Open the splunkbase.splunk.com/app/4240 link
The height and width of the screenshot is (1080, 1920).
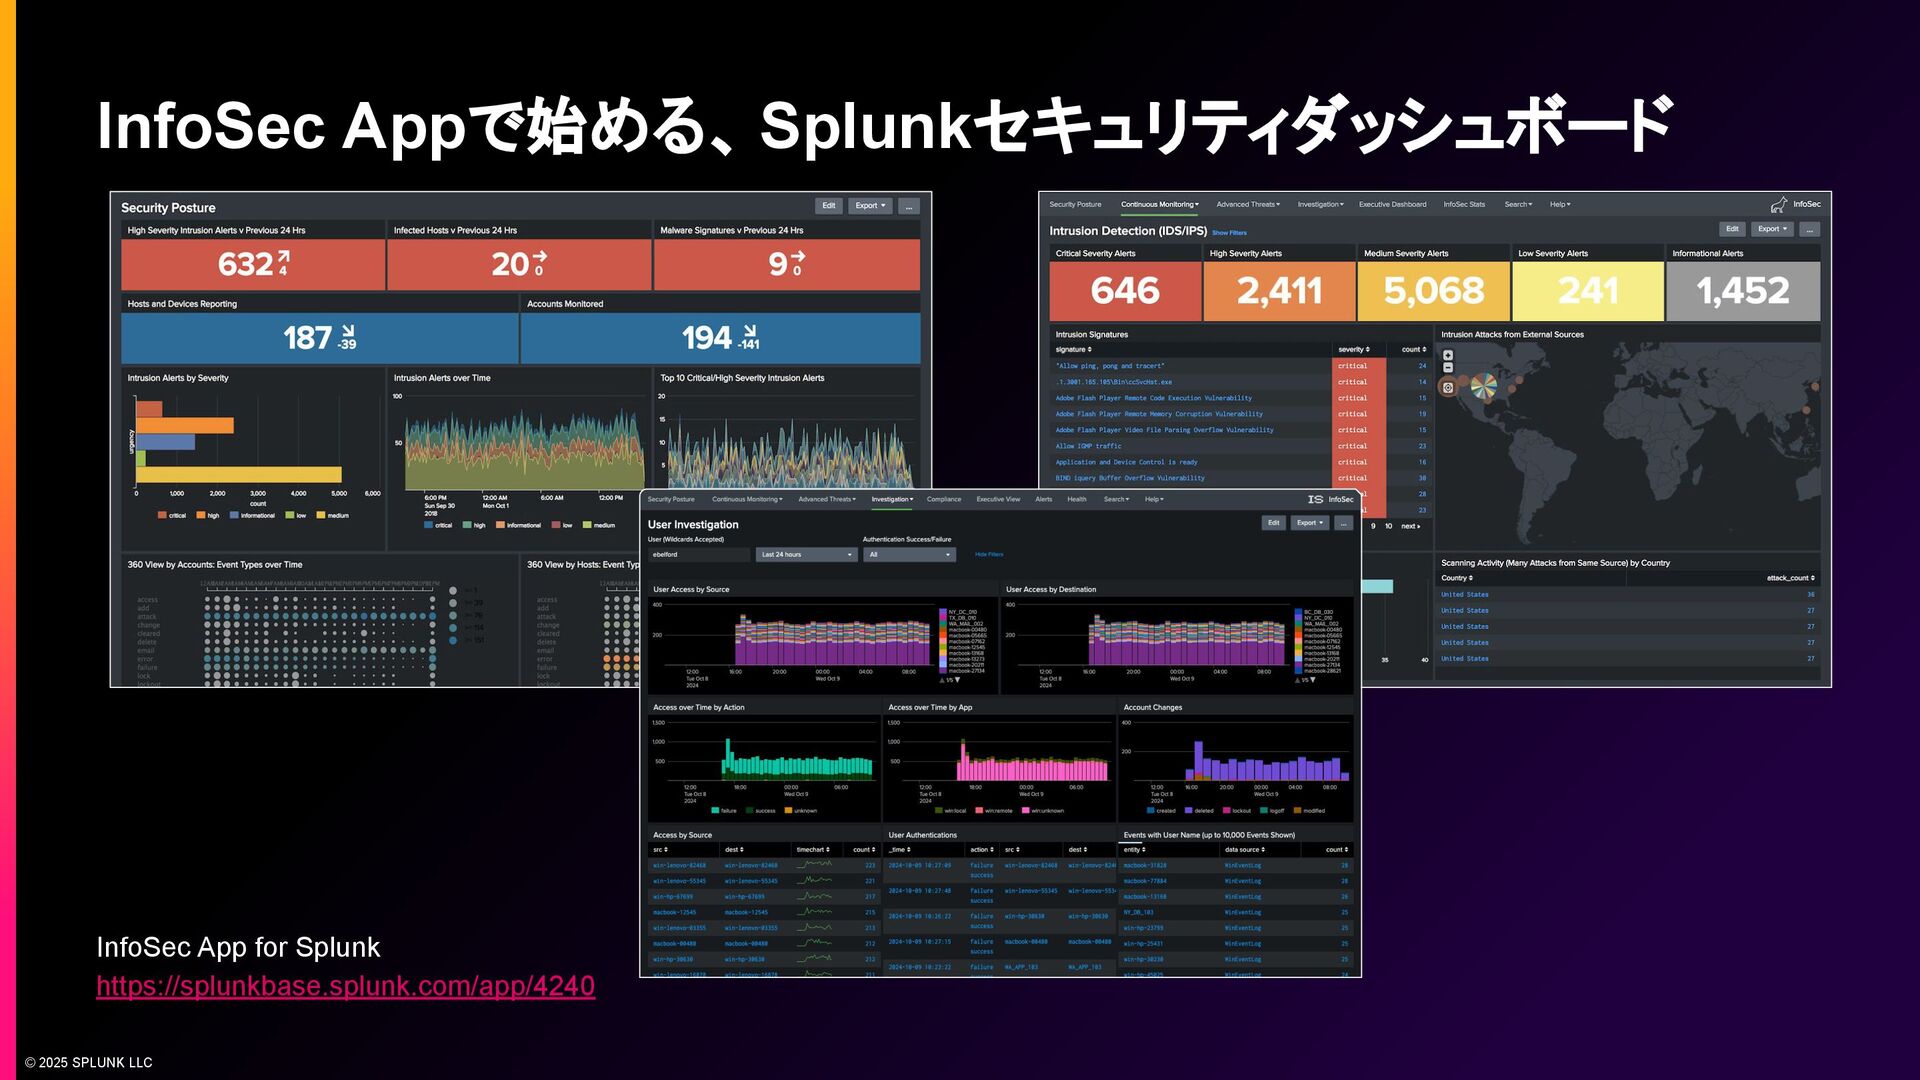(x=345, y=986)
